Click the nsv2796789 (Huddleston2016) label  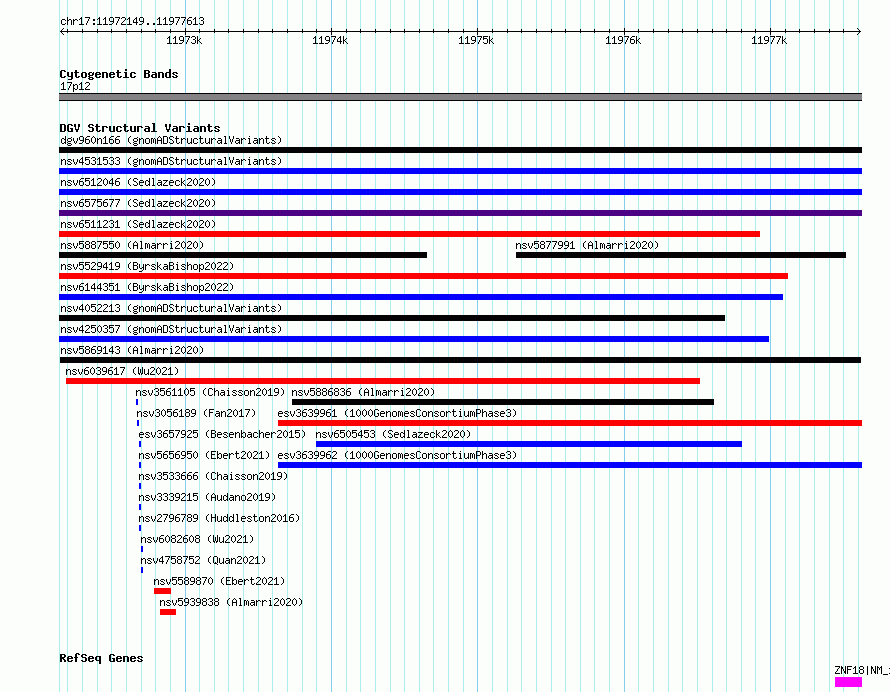tap(219, 518)
